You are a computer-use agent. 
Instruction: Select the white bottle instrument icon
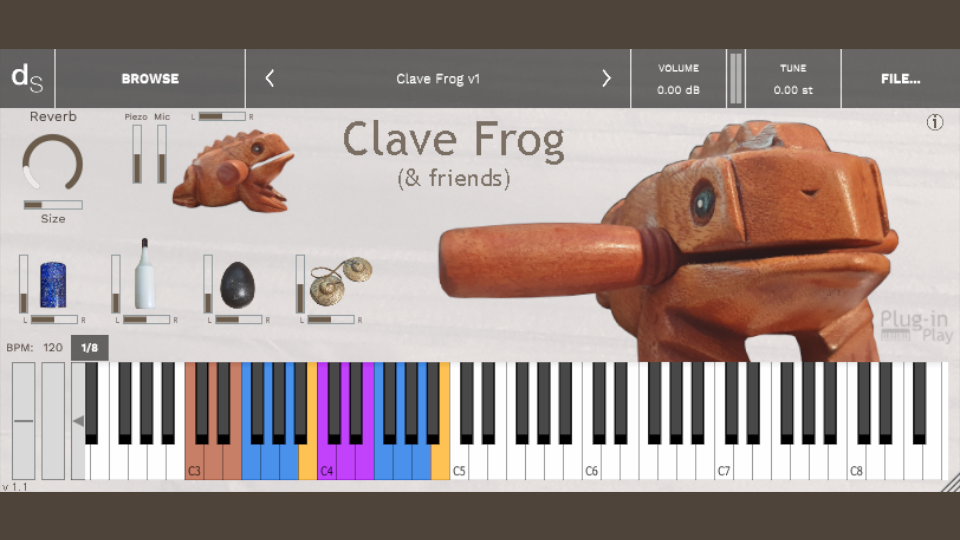click(144, 274)
